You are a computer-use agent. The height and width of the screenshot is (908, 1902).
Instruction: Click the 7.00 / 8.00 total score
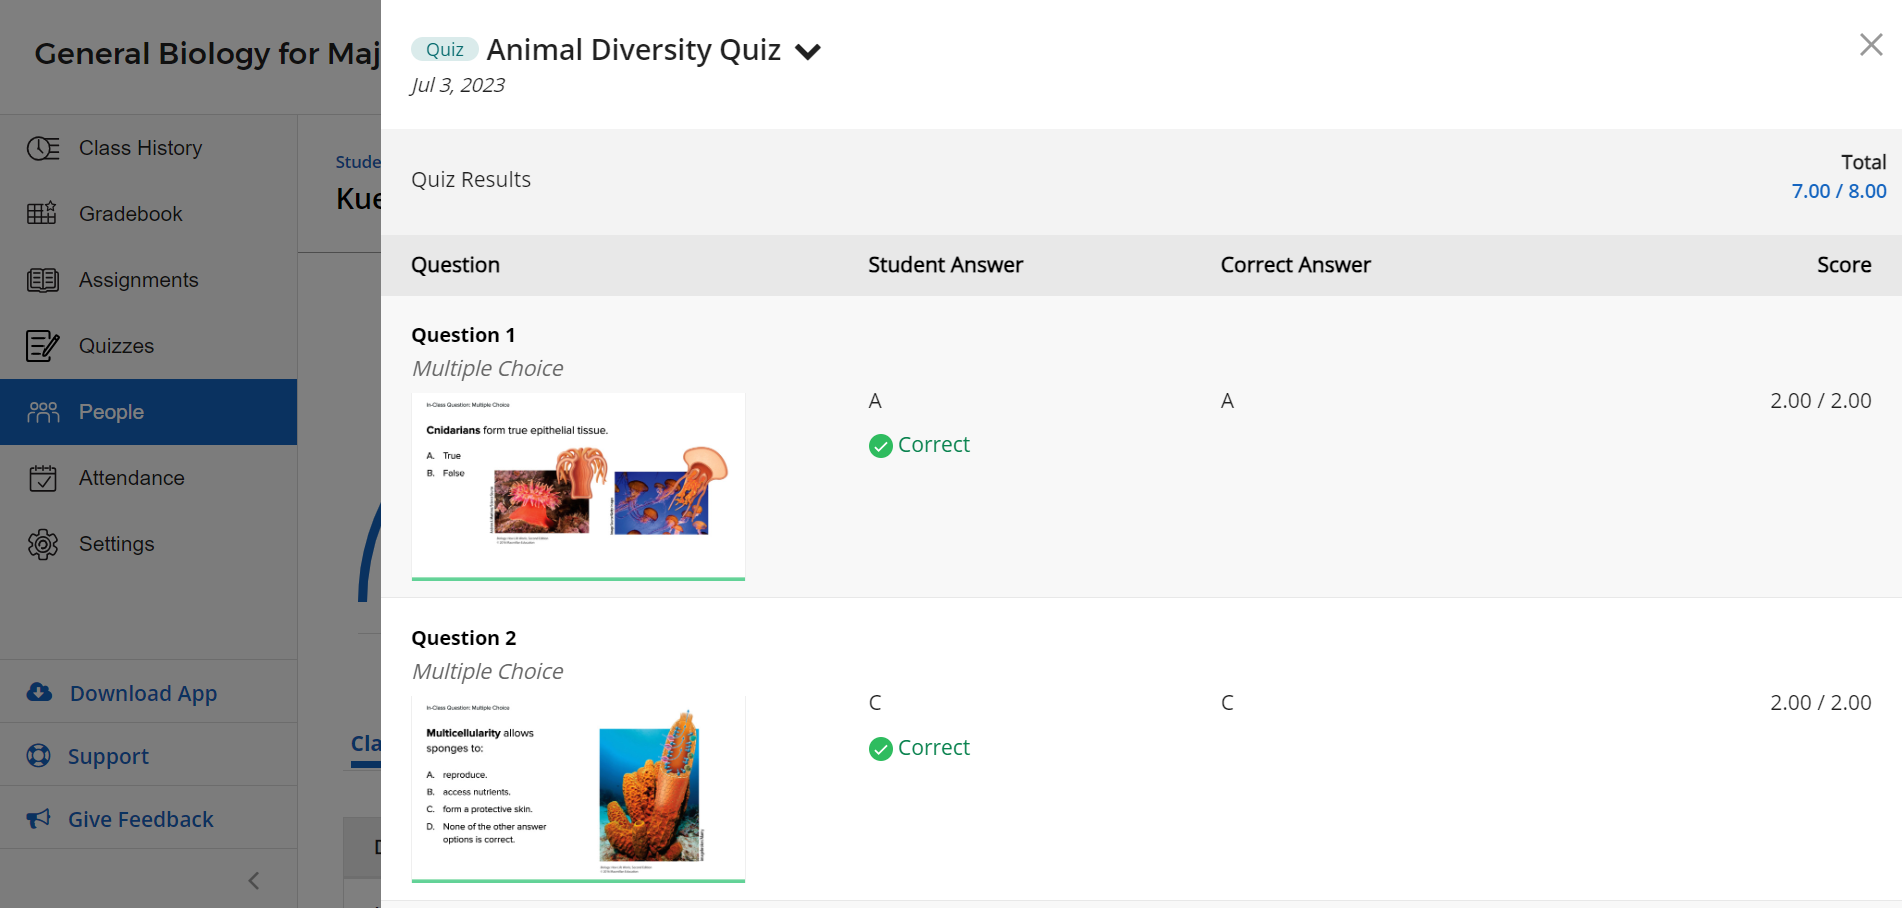click(x=1838, y=191)
